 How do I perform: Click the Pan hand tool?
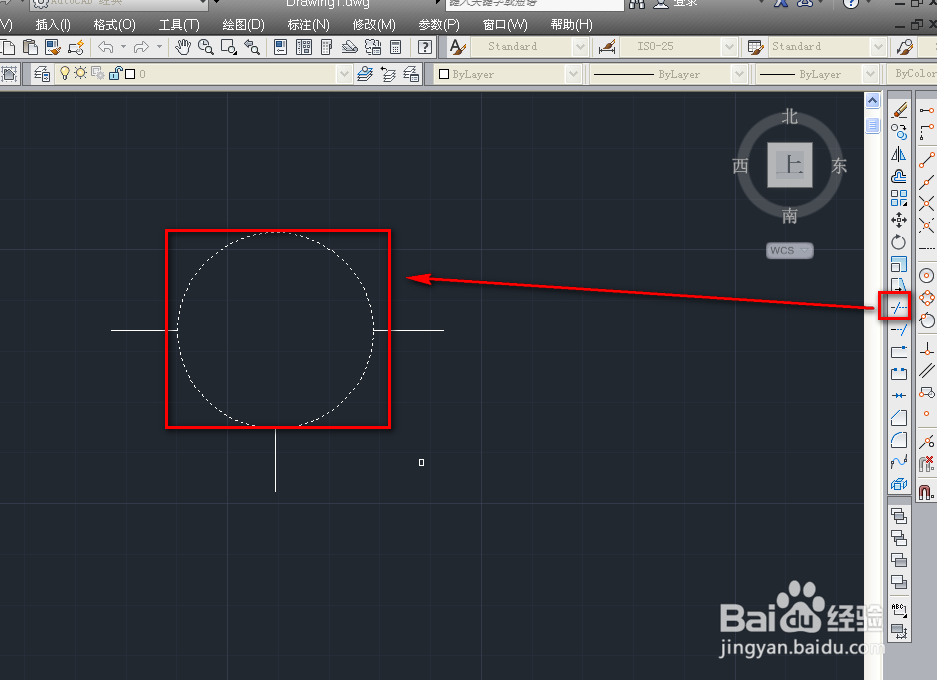coord(182,47)
